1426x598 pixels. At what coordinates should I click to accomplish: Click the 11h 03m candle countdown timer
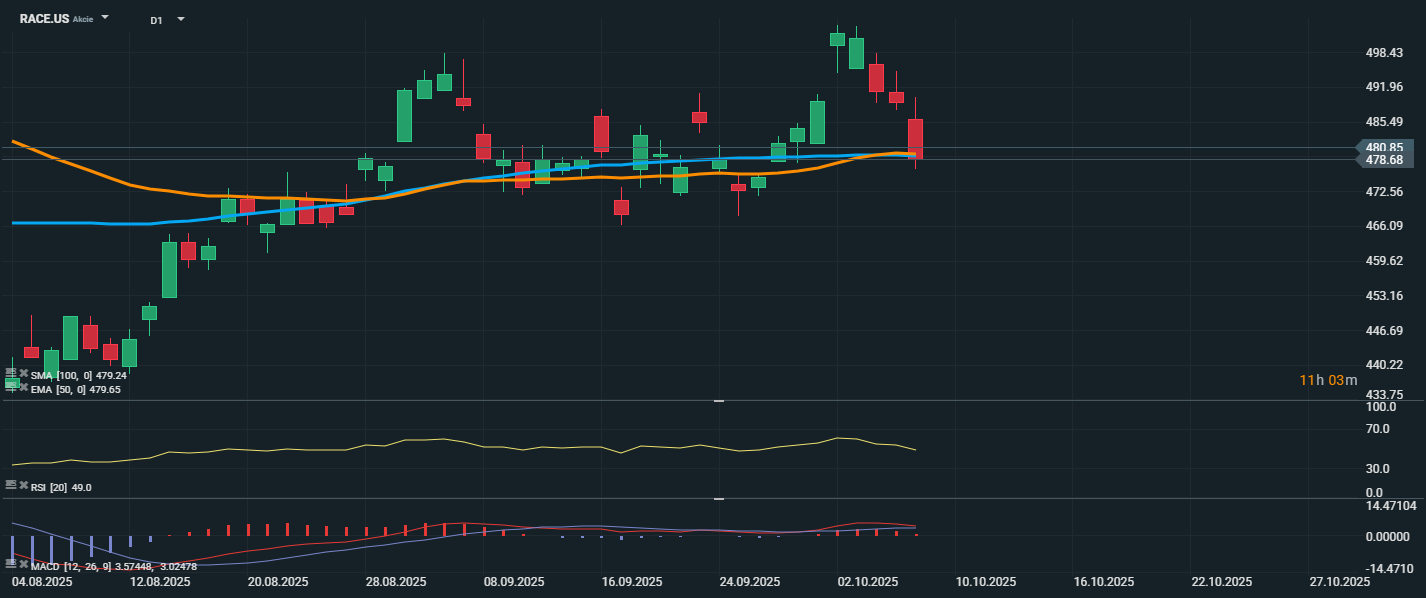pos(1328,380)
